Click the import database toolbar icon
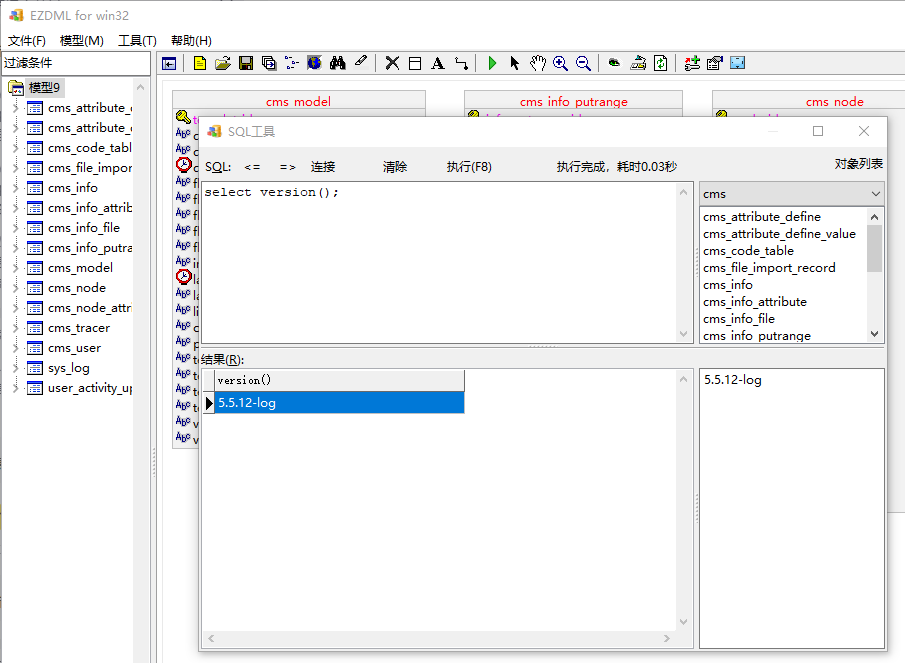The image size is (905, 663). tap(638, 63)
